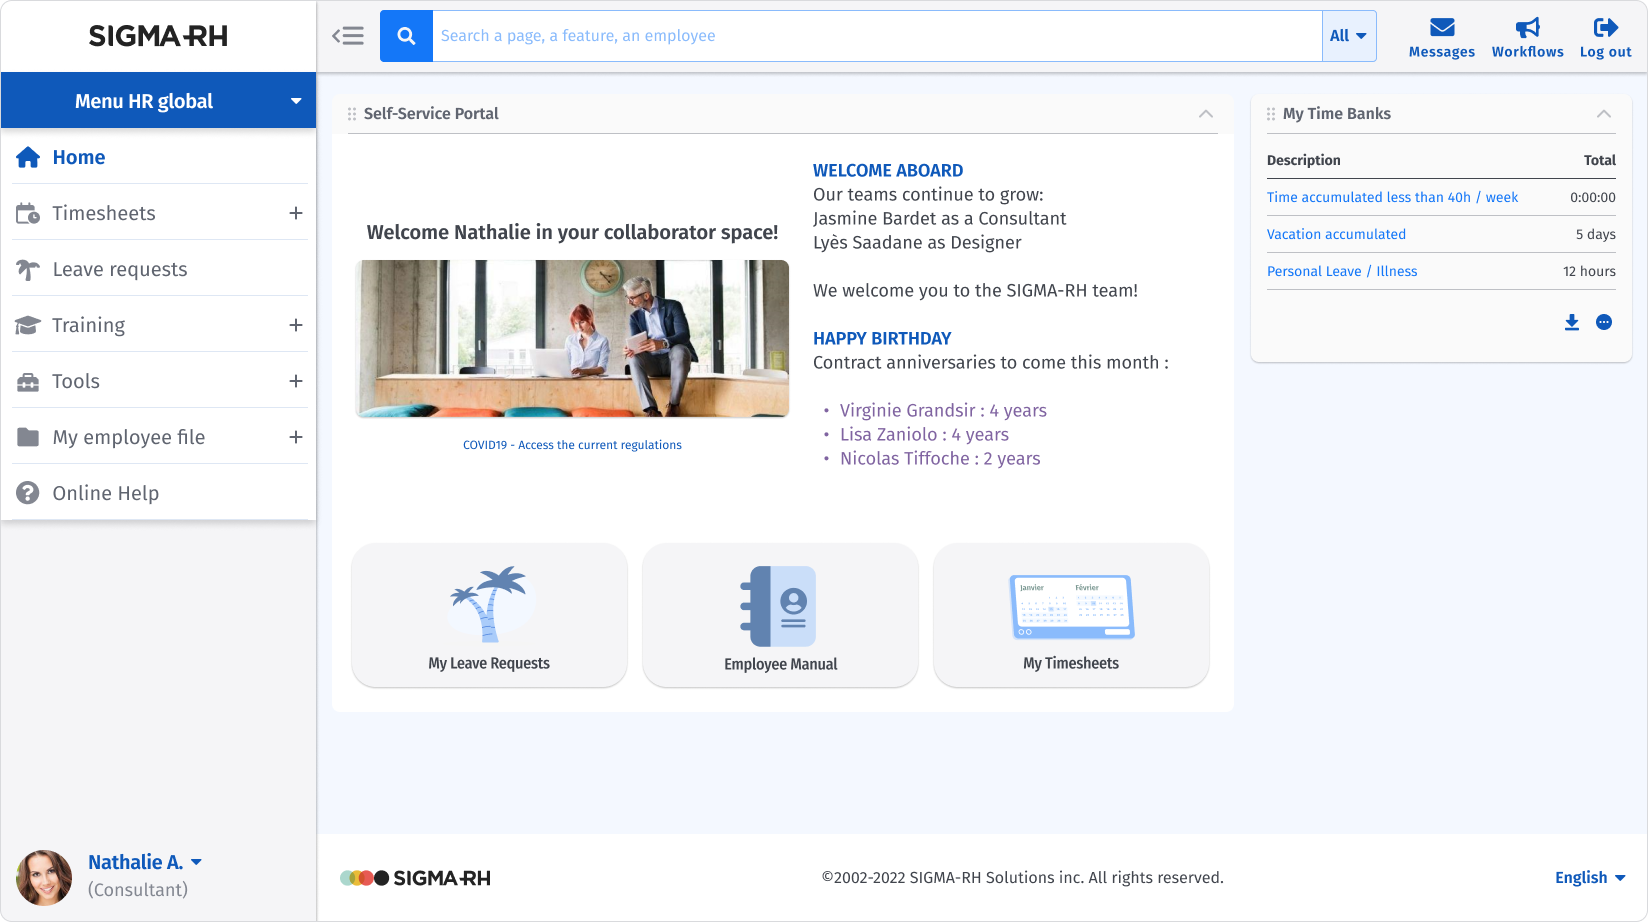Viewport: 1648px width, 922px height.
Task: Download My Time Banks data via download icon
Action: (1571, 322)
